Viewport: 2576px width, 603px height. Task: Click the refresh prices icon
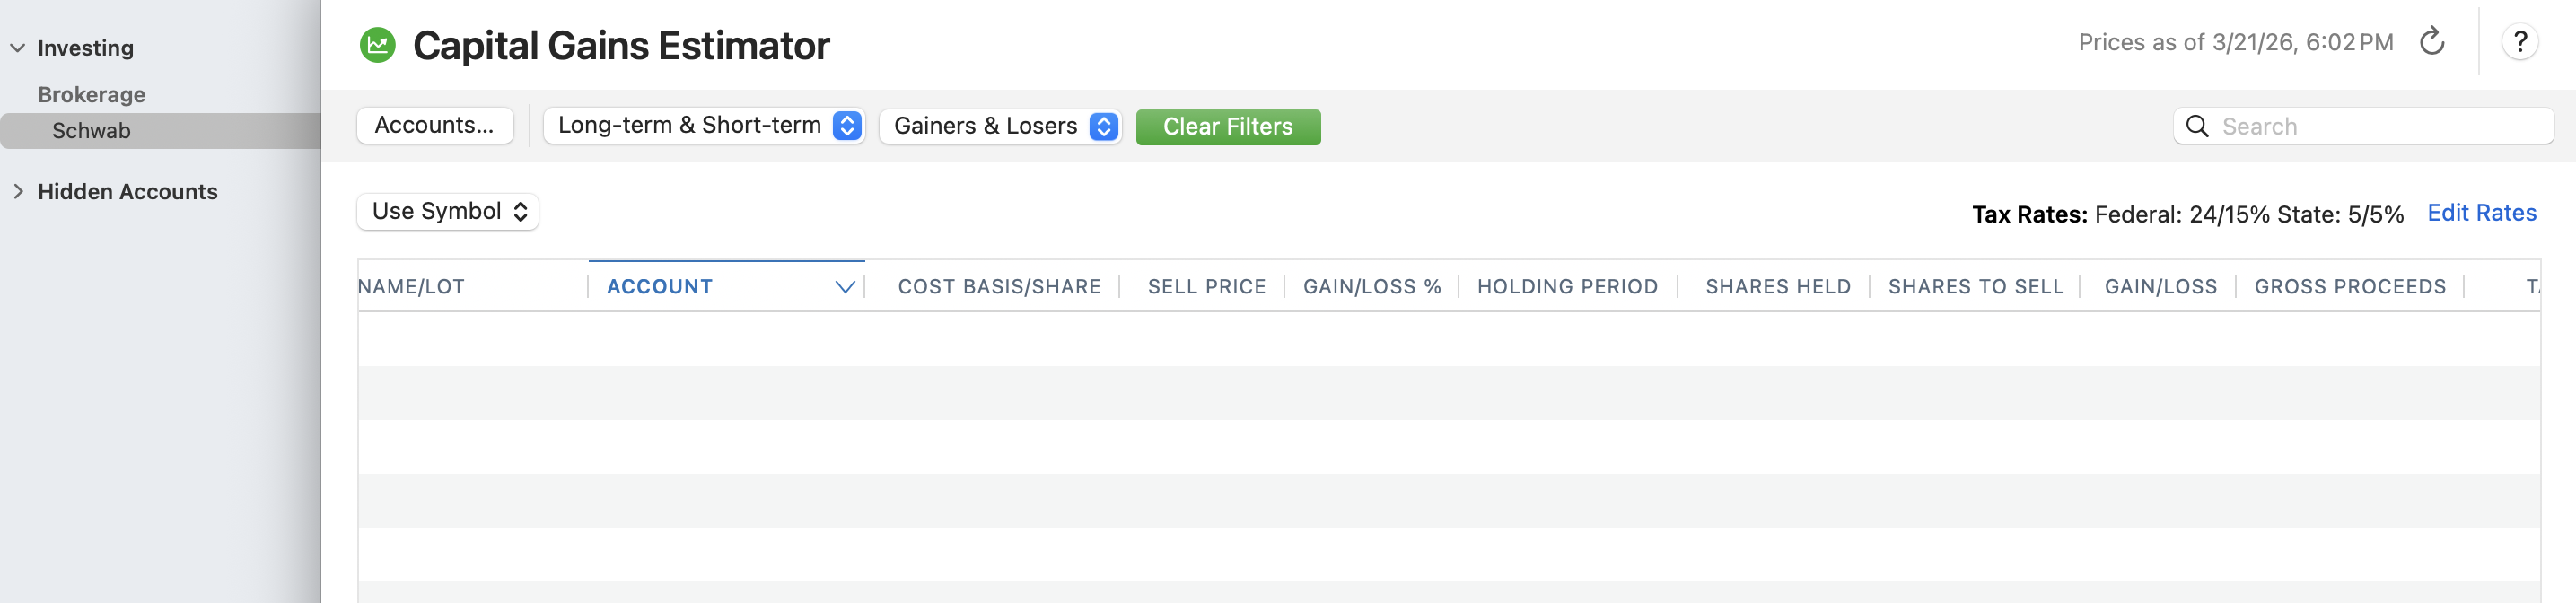point(2431,42)
